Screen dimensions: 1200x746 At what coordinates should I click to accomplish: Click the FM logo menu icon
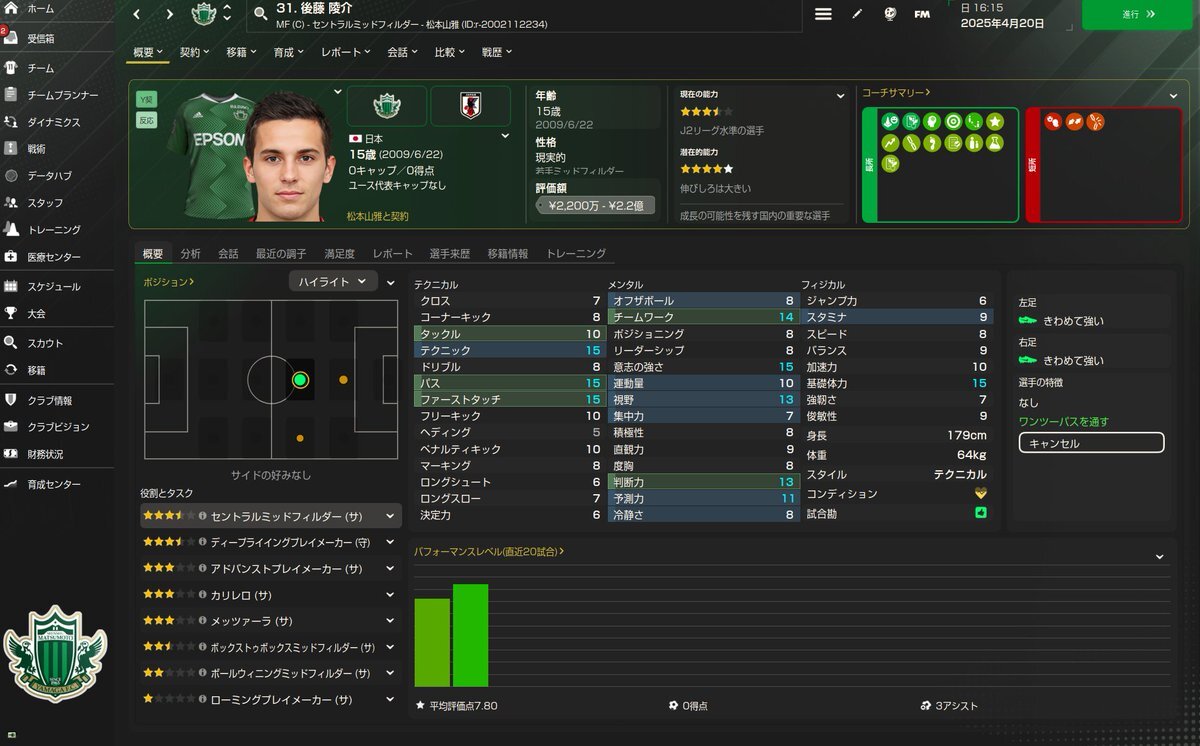point(922,14)
